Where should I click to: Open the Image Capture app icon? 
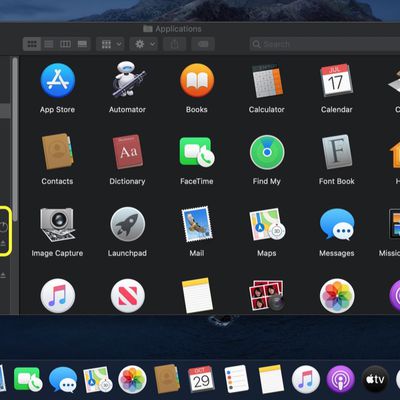[57, 224]
